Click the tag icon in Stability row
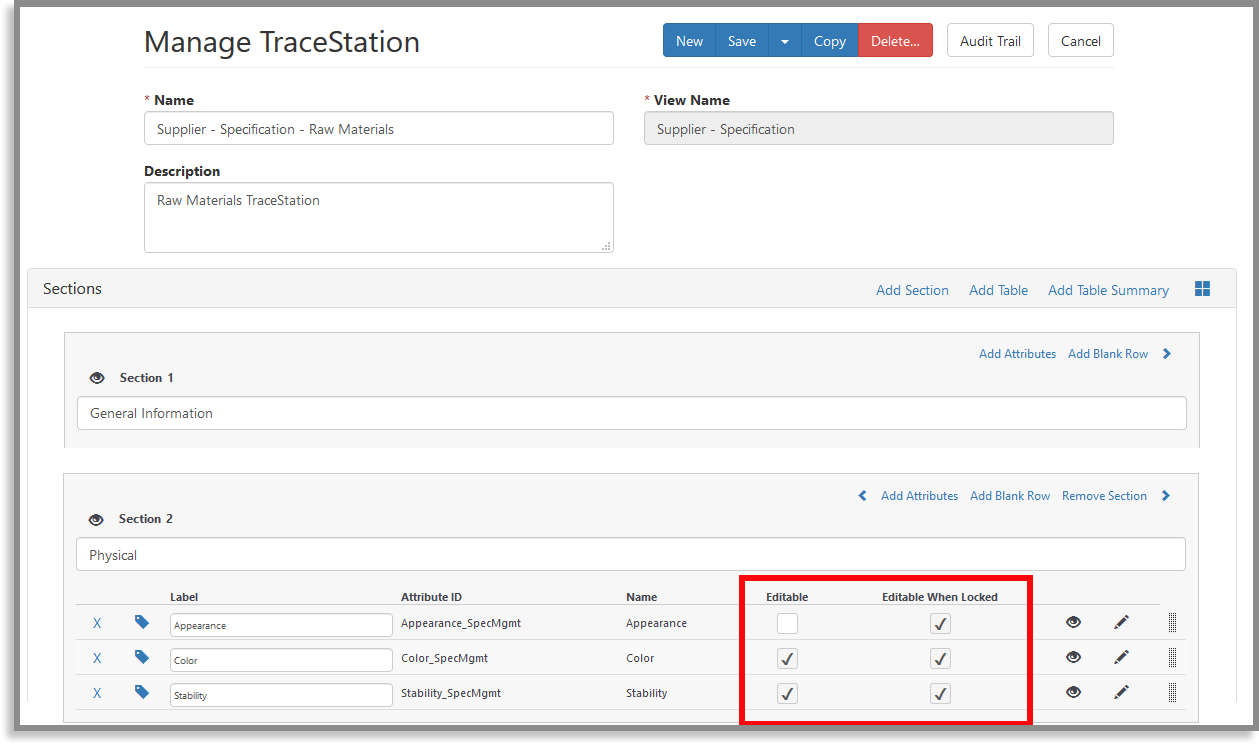The width and height of the screenshot is (1259, 745). (142, 692)
